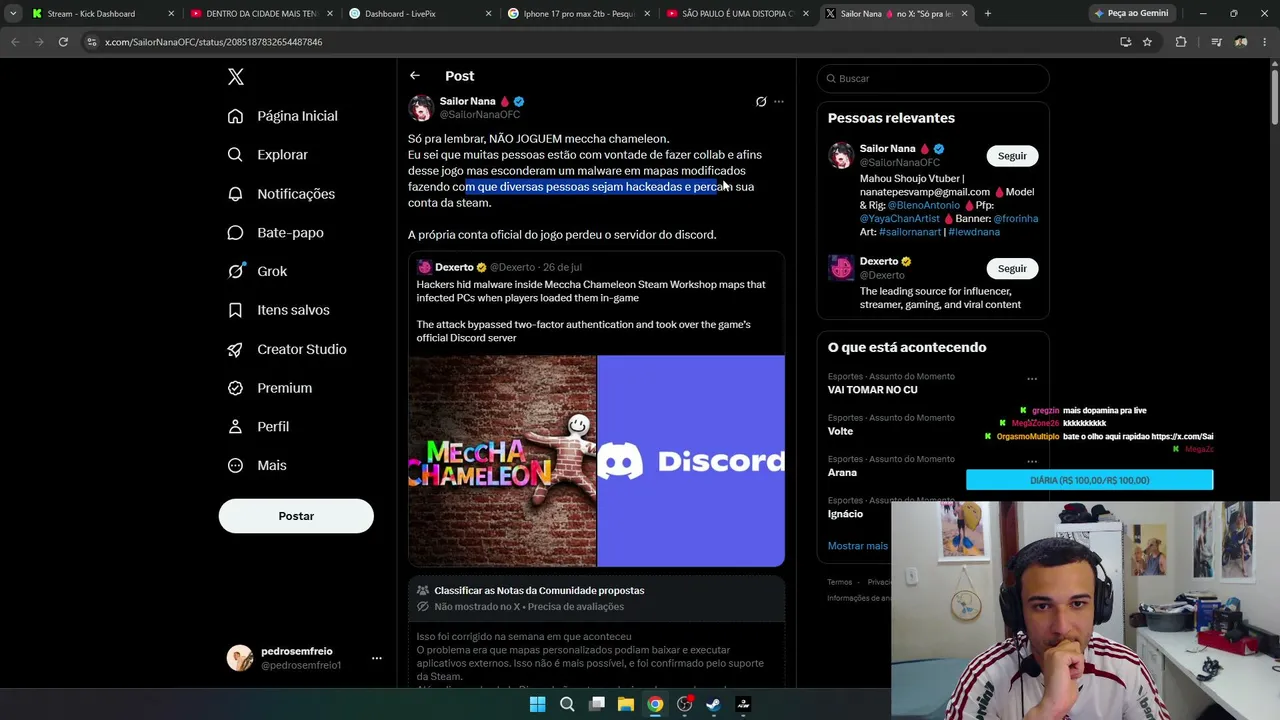Click Sailor Nana's avatar on the post
Viewport: 1280px width, 720px height.
(421, 107)
